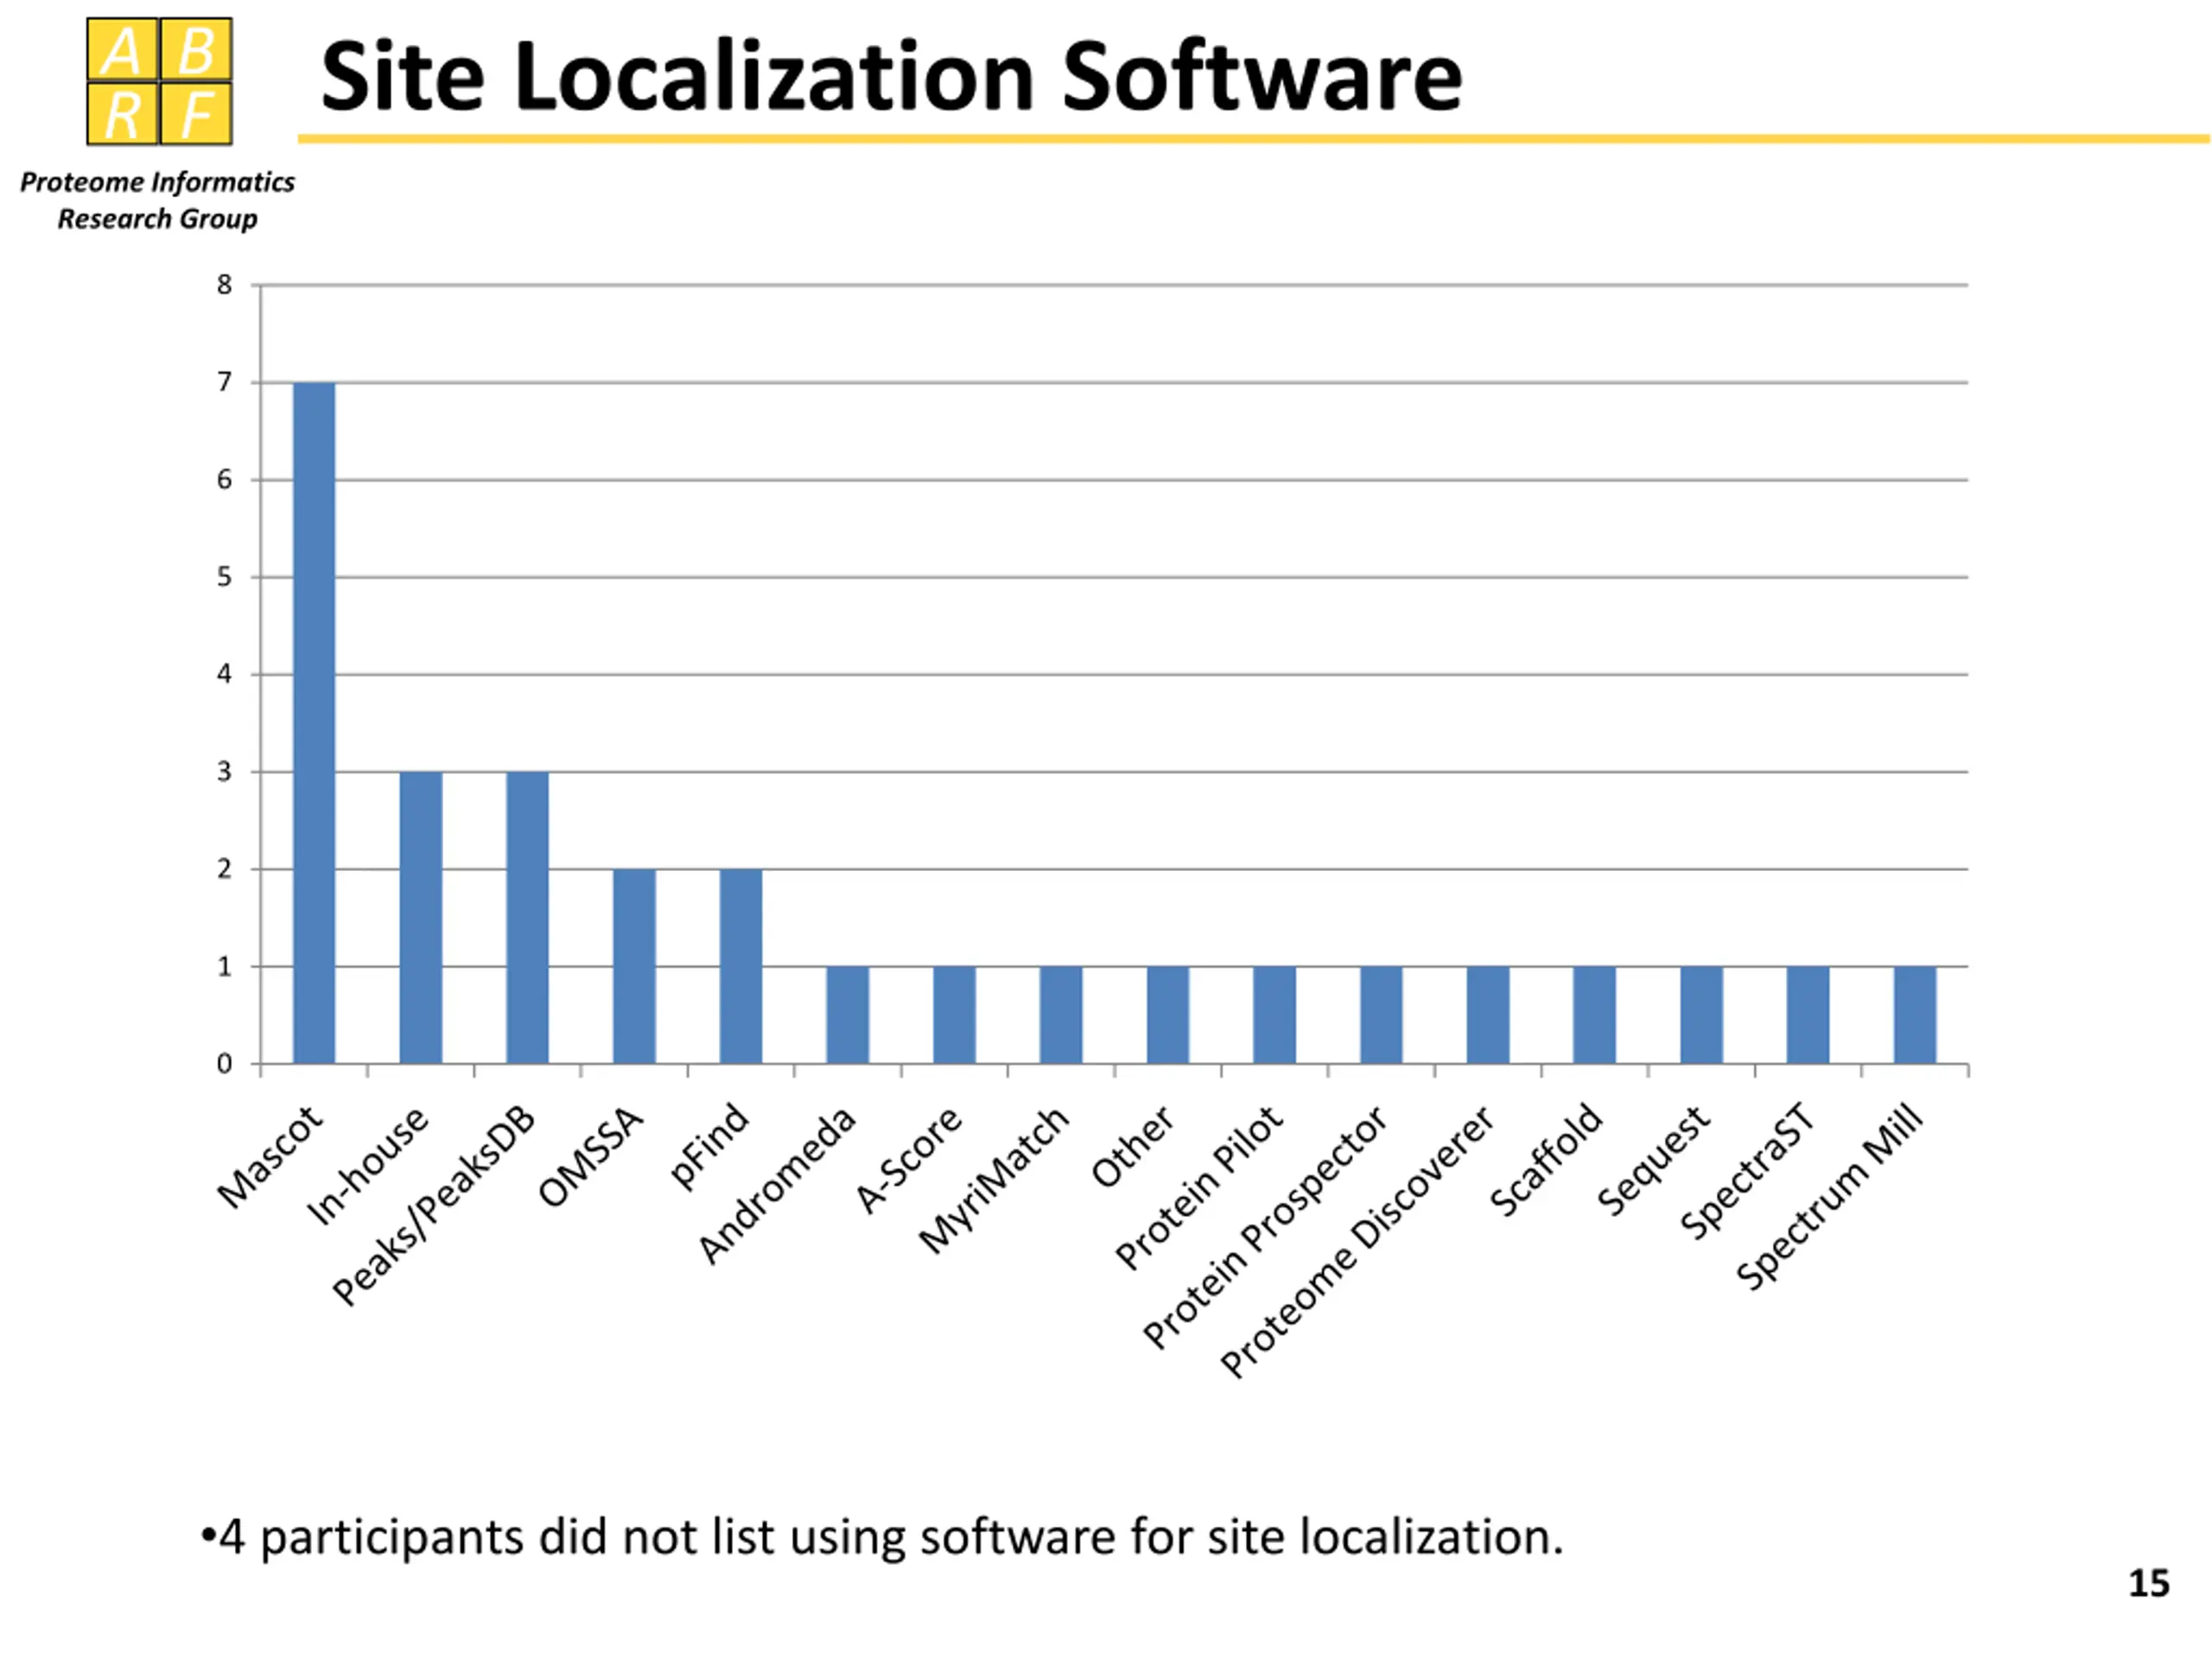Click the 'SpectraST' axis label

coord(1748,1171)
